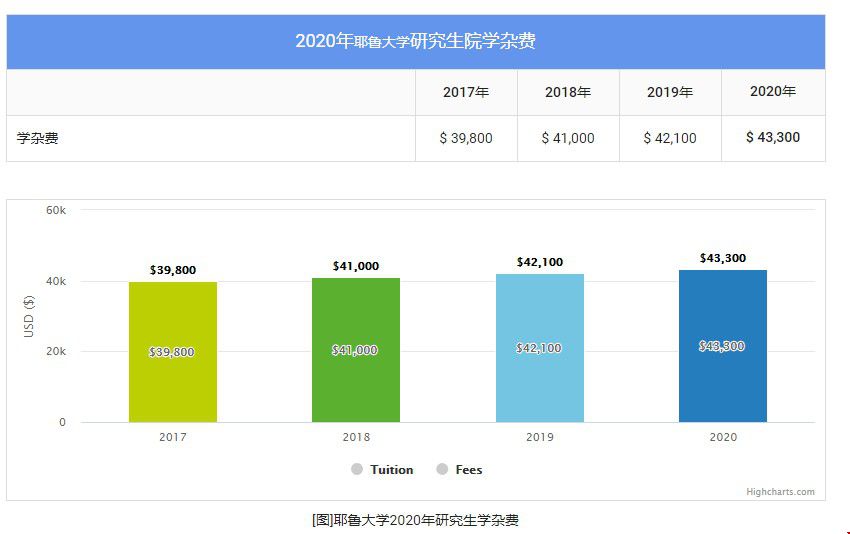Click the 2017年 column header
The height and width of the screenshot is (534, 850).
pos(466,92)
